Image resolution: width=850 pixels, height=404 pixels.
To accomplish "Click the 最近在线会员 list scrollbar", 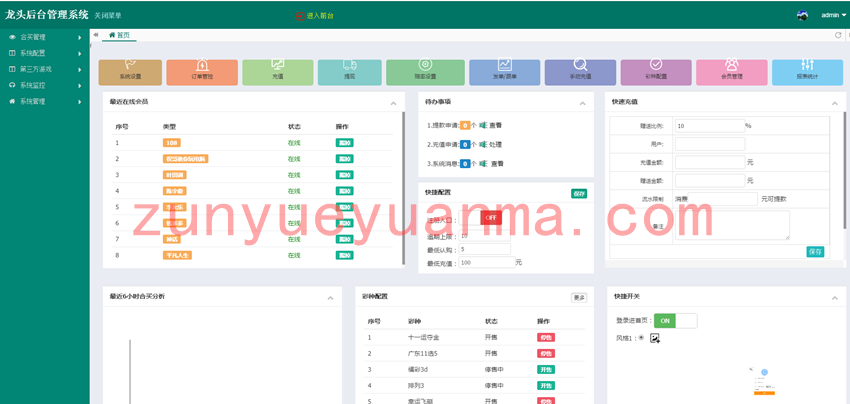I will tap(403, 187).
